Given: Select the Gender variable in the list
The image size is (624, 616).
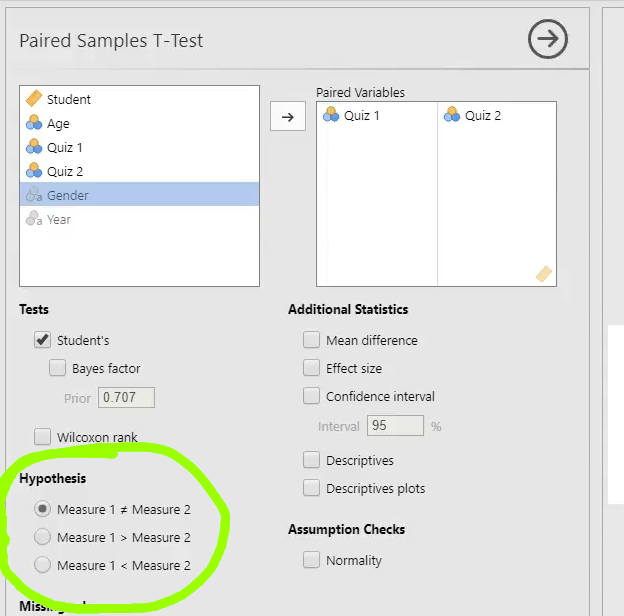Looking at the screenshot, I should point(139,194).
